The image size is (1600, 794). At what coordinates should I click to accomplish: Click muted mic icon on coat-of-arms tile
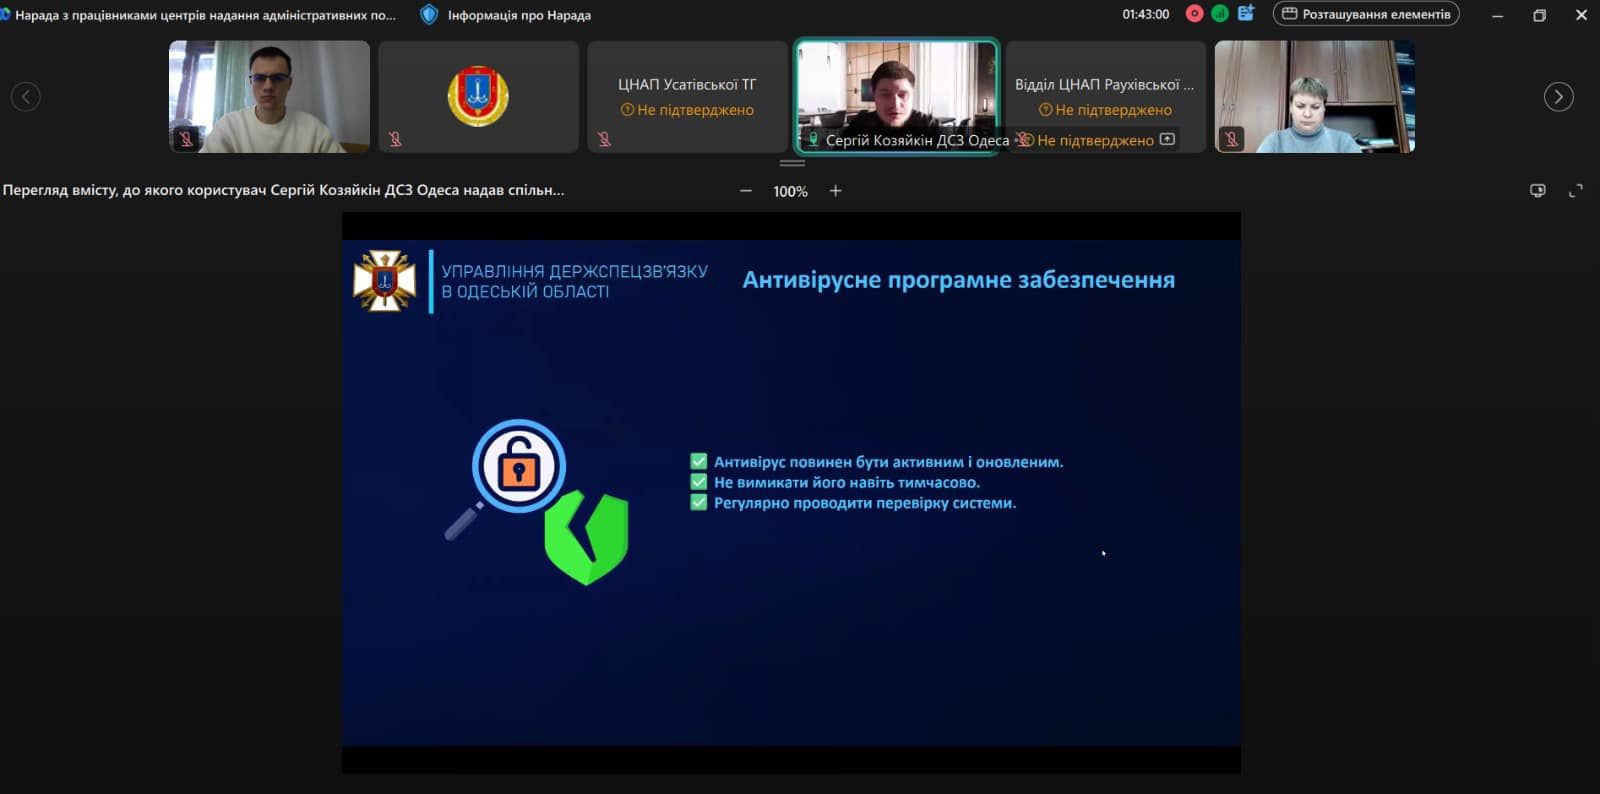(395, 139)
